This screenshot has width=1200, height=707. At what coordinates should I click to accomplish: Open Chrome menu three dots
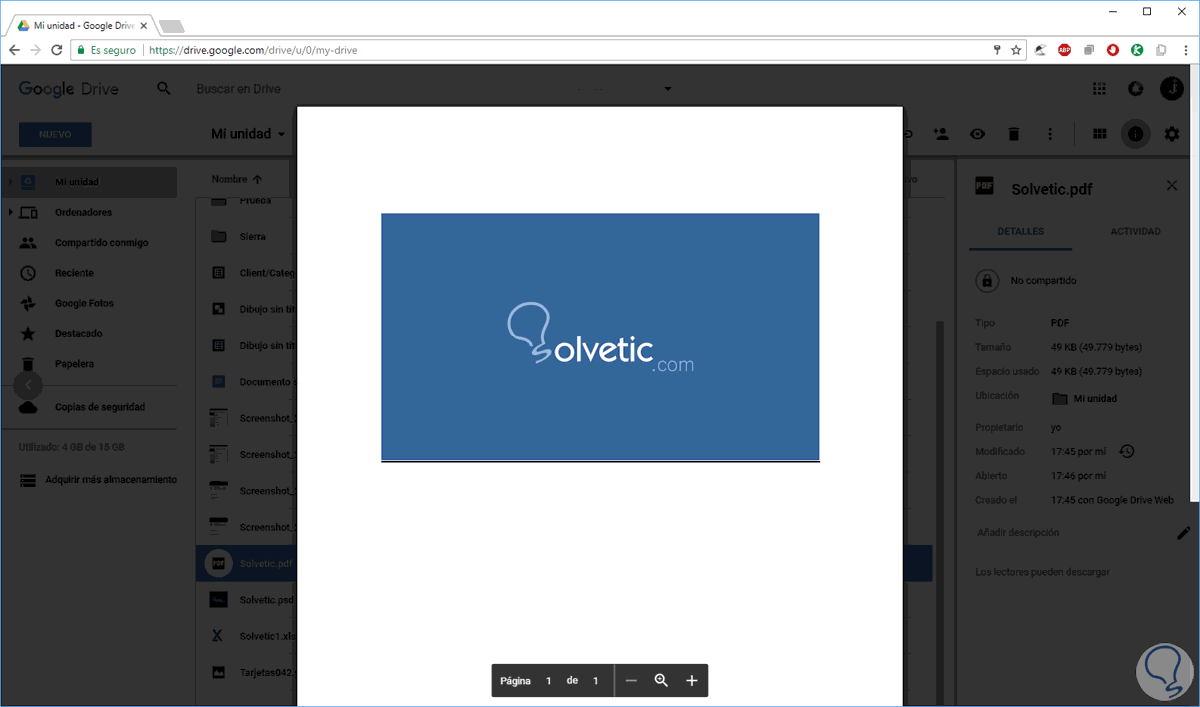click(x=1184, y=49)
